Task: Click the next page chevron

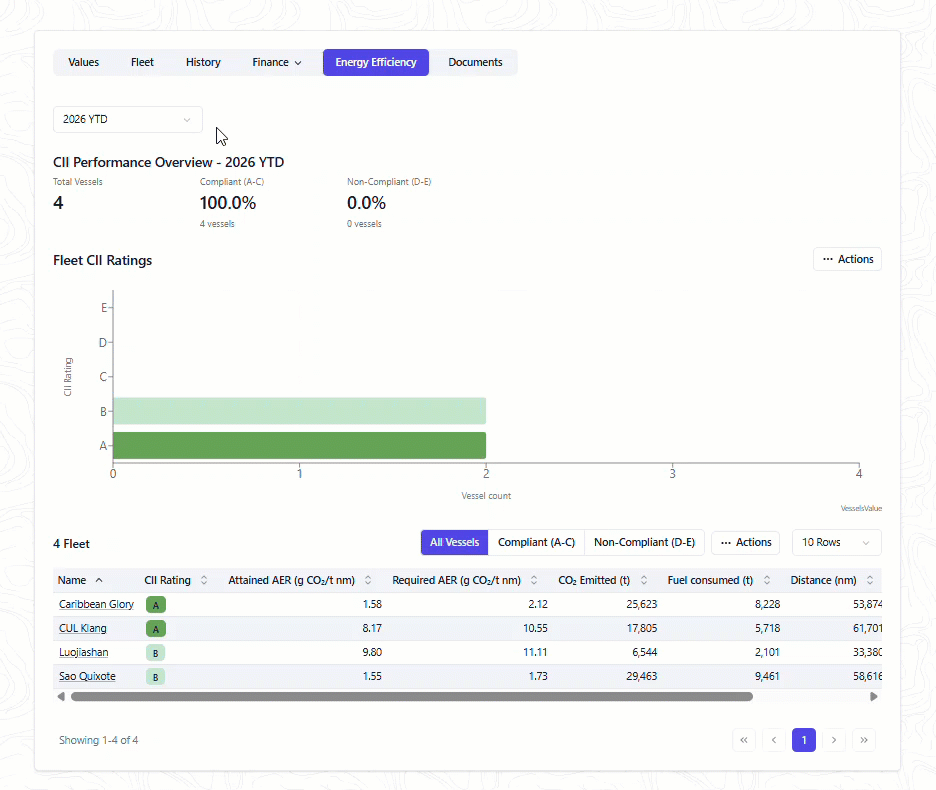Action: tap(834, 740)
